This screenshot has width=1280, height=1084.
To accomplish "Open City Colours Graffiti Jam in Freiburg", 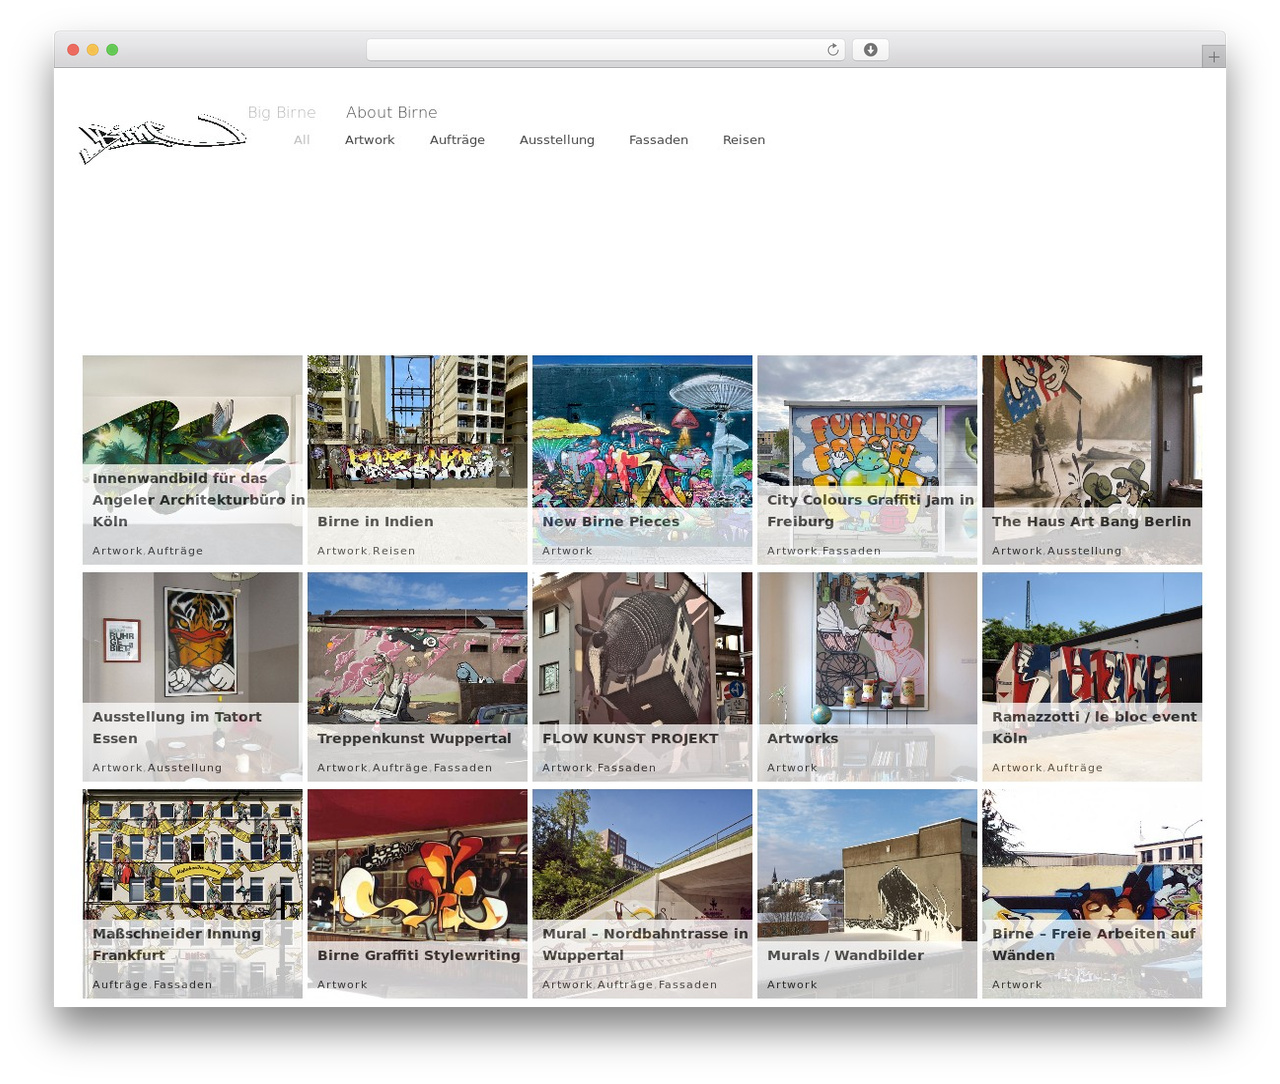I will tap(867, 460).
